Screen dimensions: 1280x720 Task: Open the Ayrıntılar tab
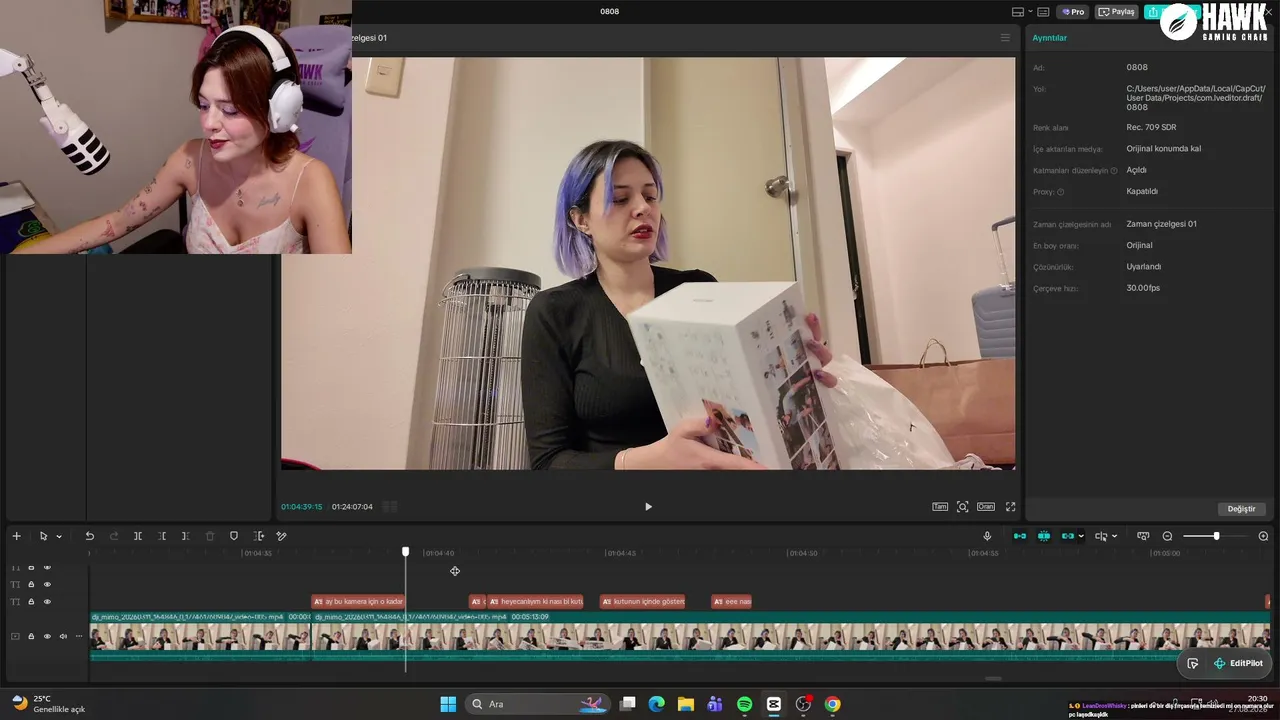[1050, 38]
